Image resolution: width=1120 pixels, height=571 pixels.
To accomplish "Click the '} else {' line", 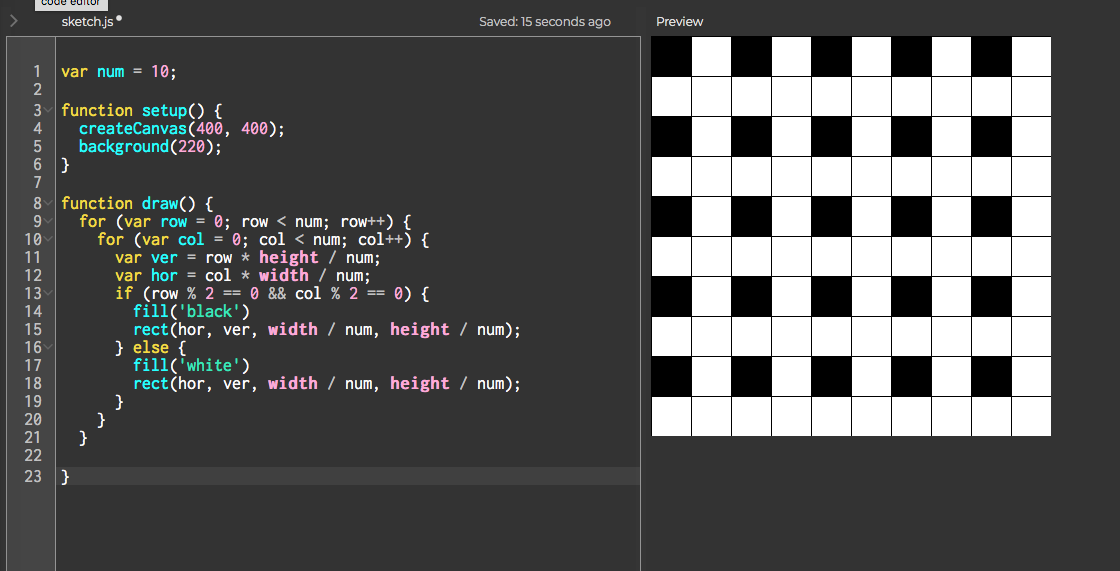I will coord(151,347).
